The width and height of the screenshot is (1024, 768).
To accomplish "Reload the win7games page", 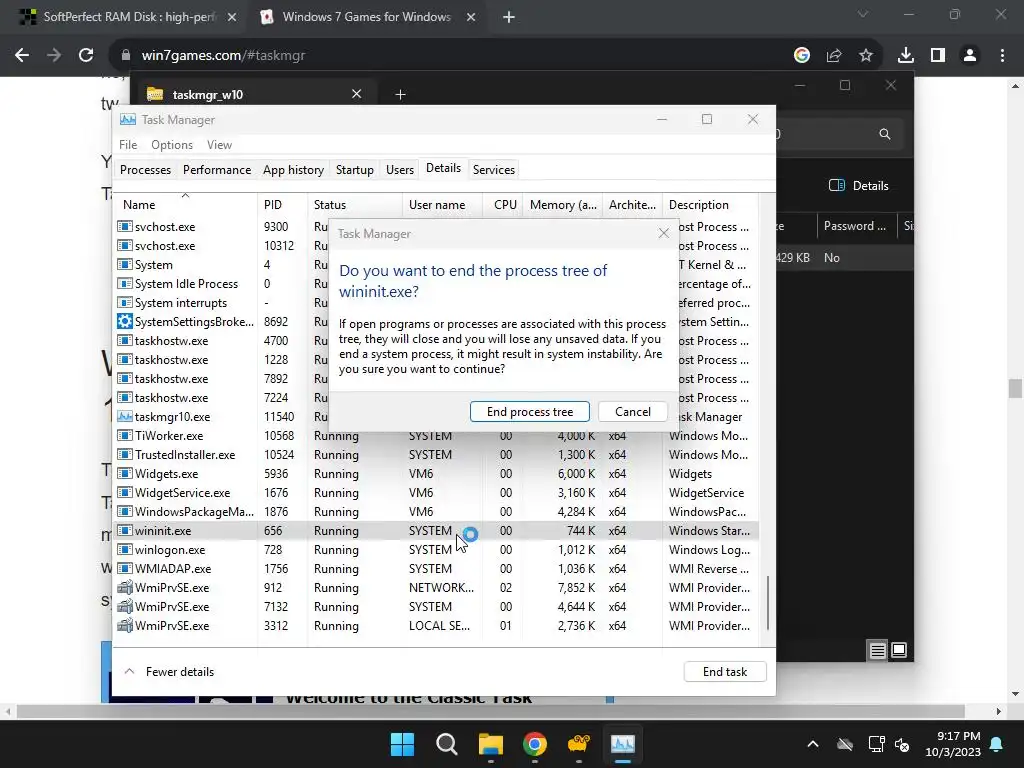I will click(x=86, y=56).
